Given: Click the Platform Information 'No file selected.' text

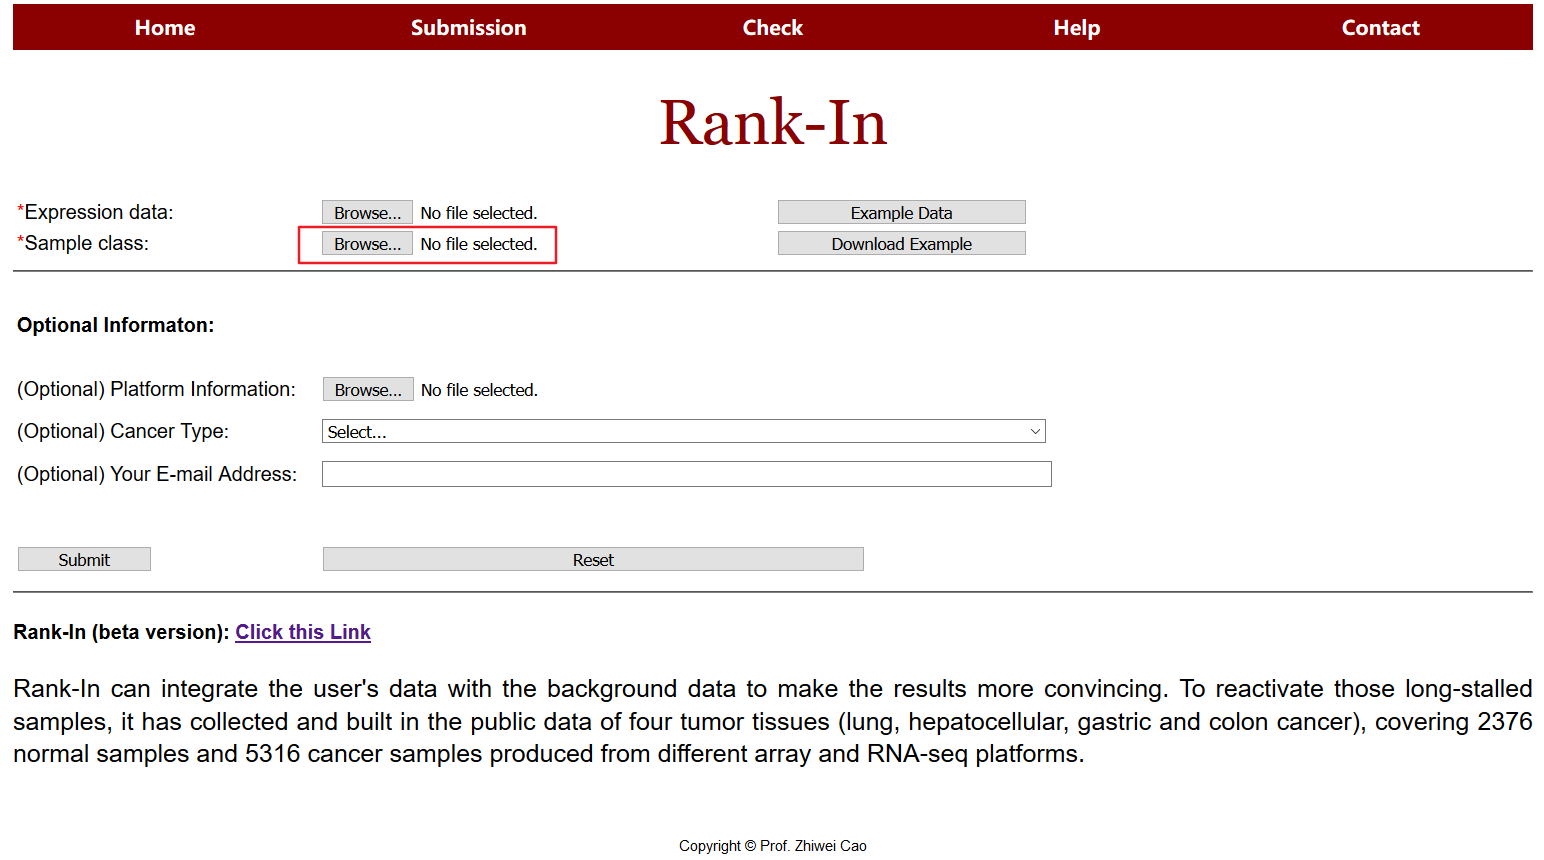Looking at the screenshot, I should coord(479,390).
